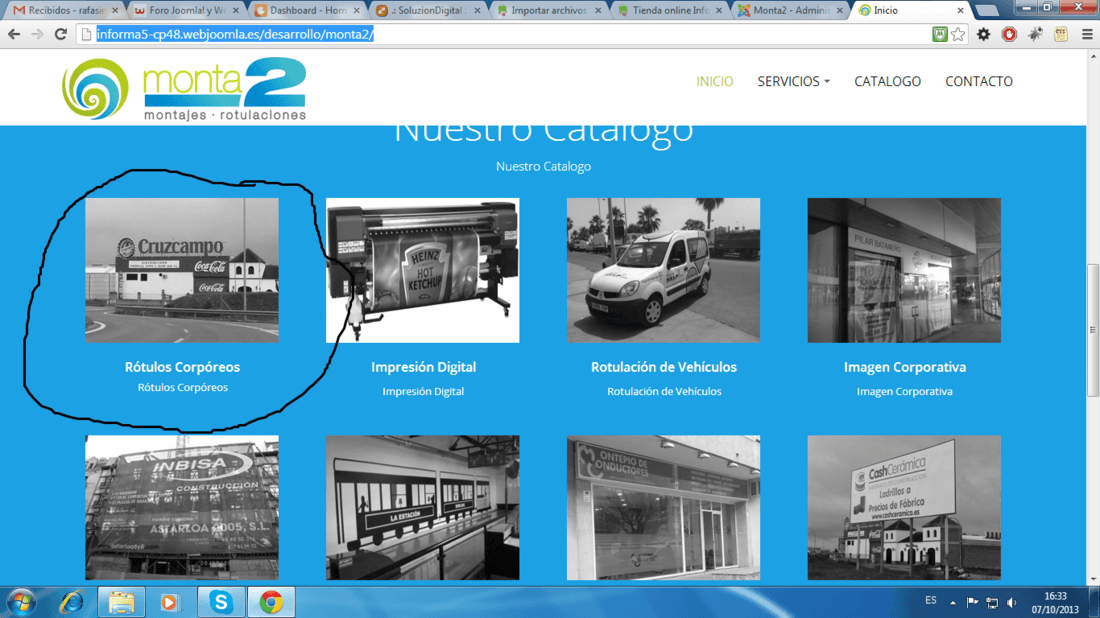Click the small 'Imagen Corporativa' caption text

904,391
